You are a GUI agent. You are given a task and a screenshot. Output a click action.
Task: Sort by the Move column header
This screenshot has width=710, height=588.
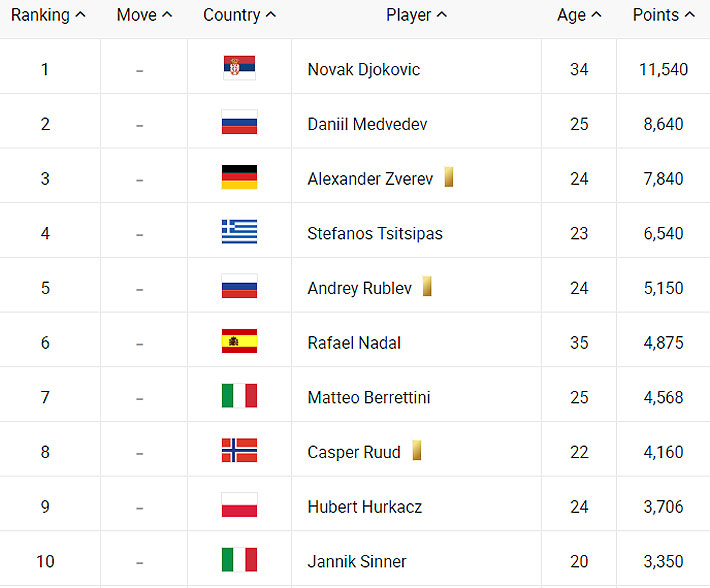coord(144,15)
